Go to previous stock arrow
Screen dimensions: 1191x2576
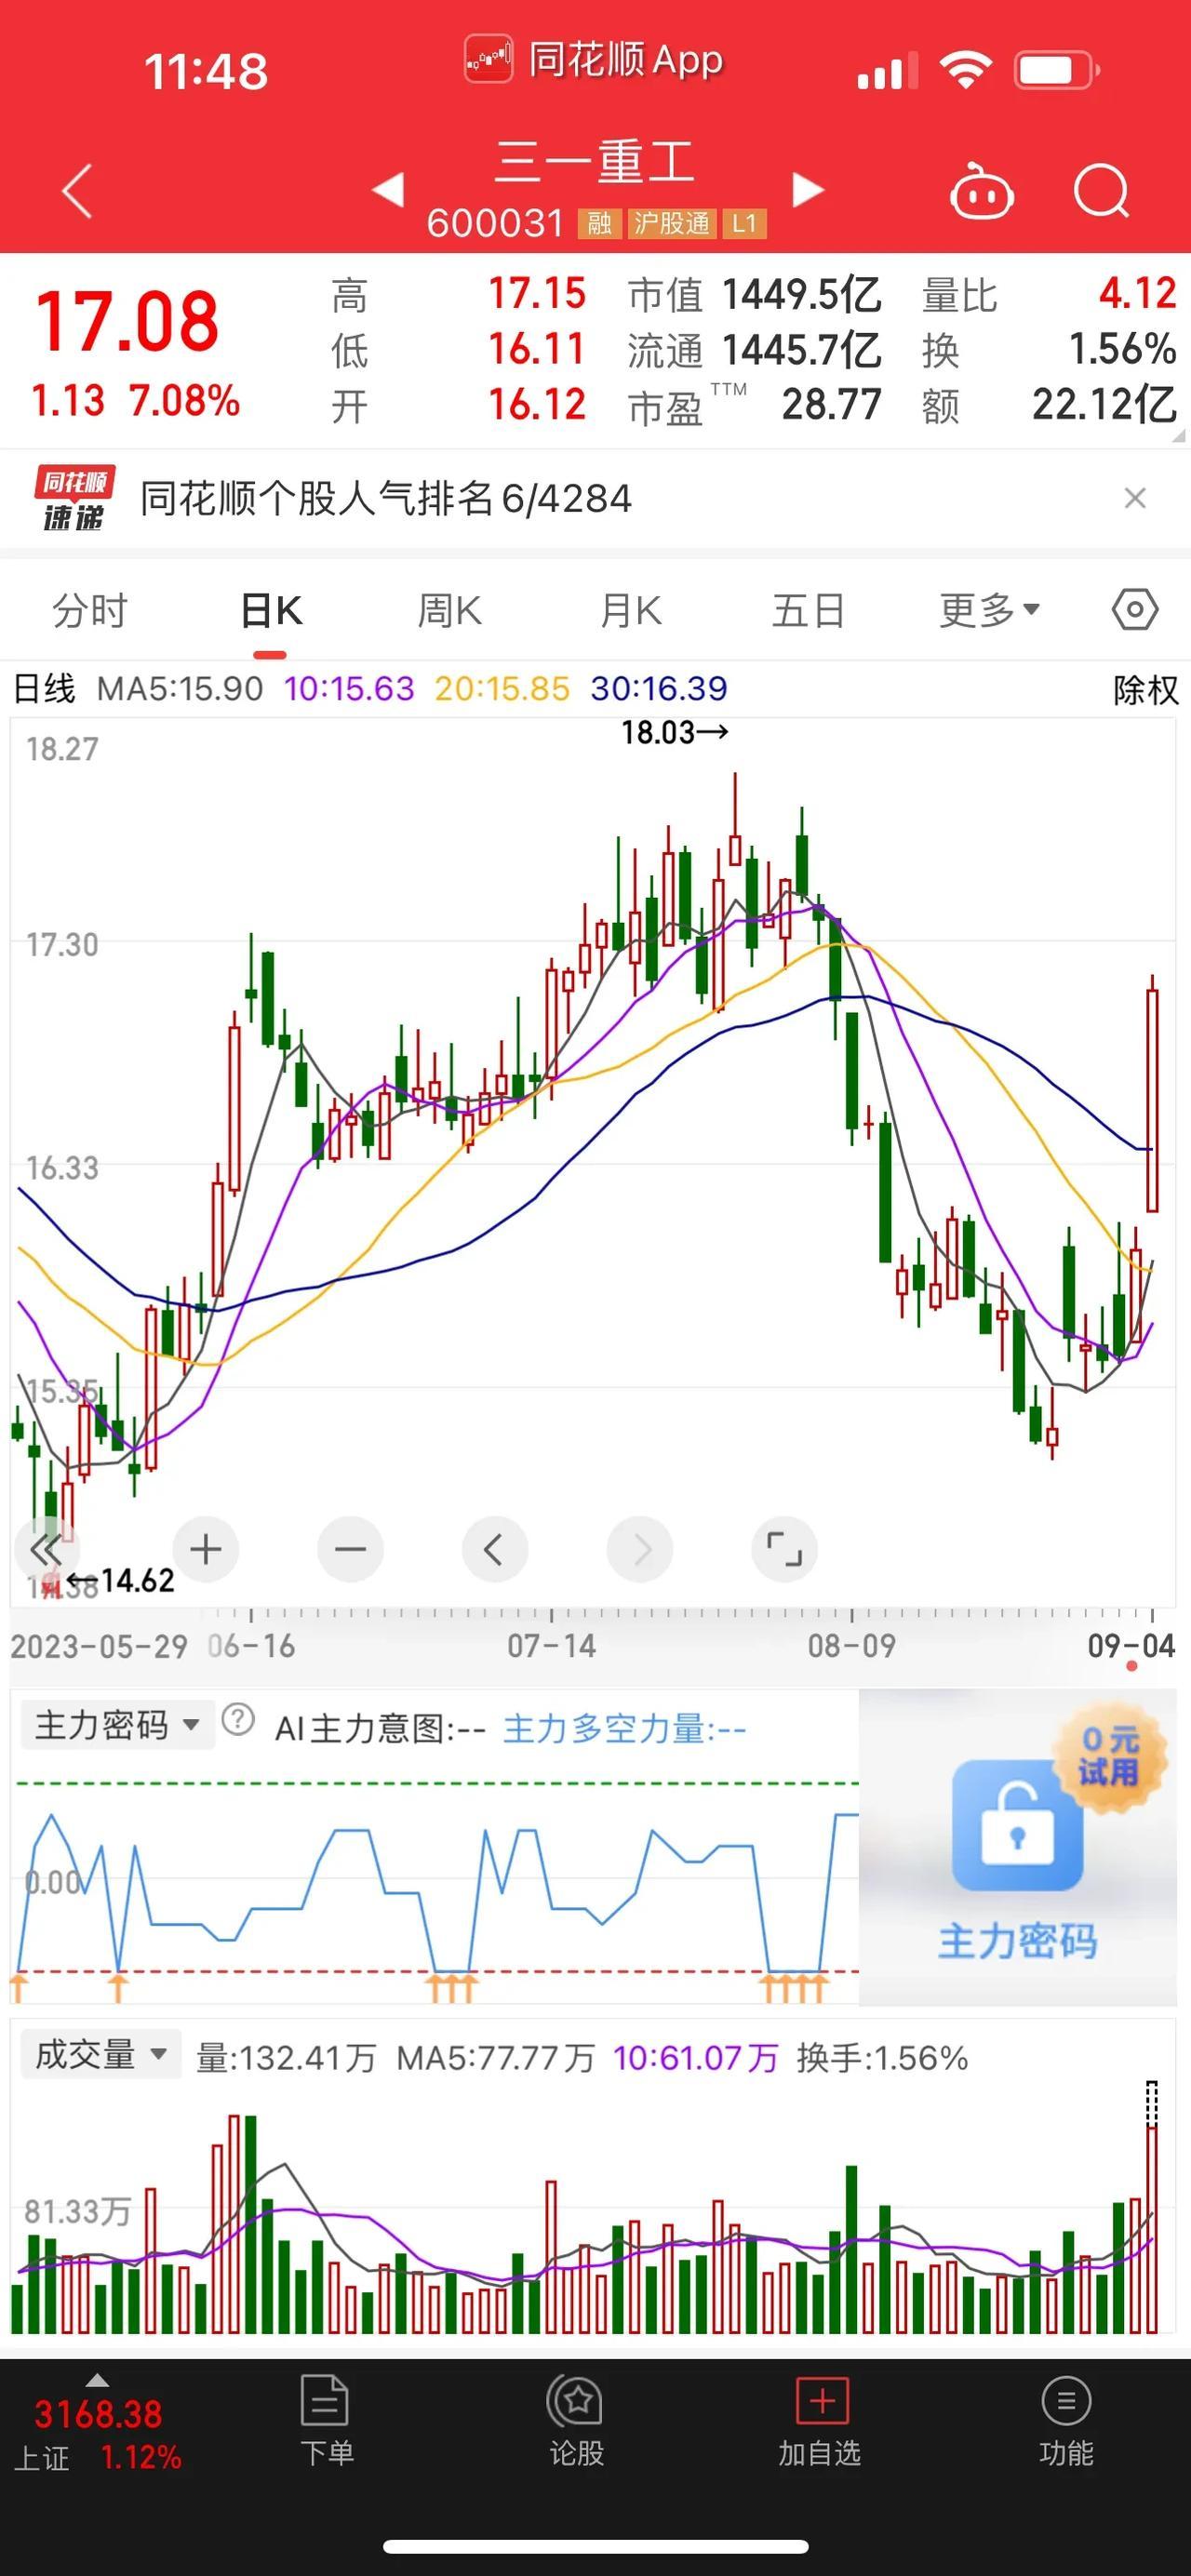coord(388,189)
